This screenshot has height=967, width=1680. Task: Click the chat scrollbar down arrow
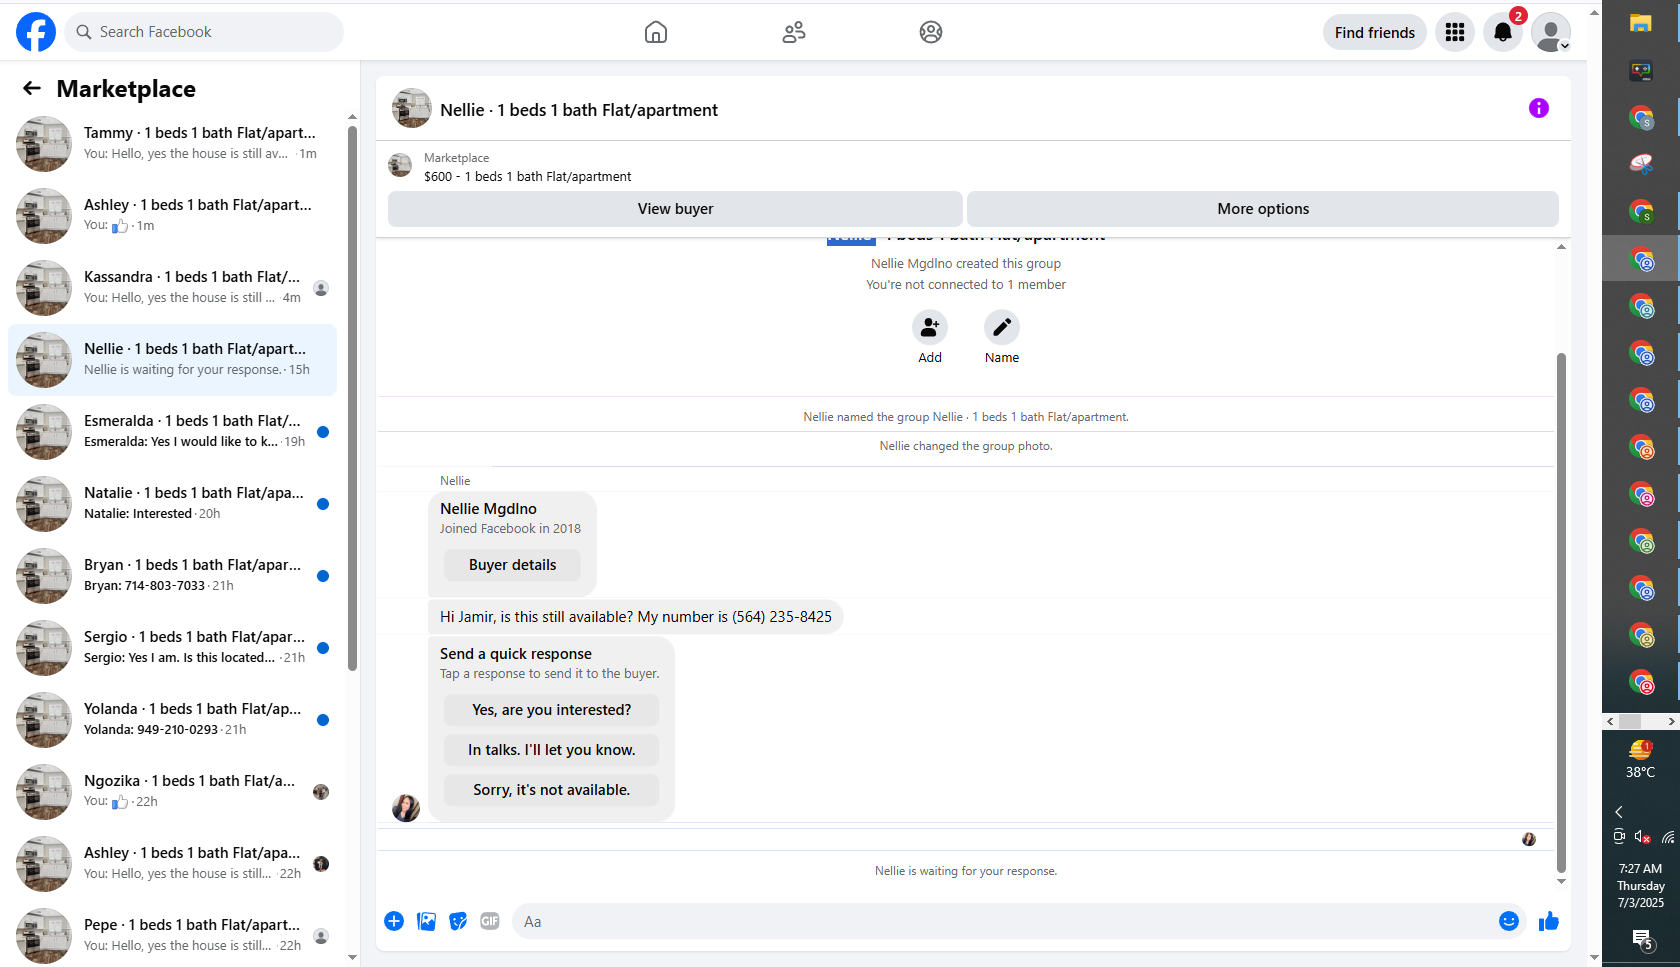(x=1561, y=882)
